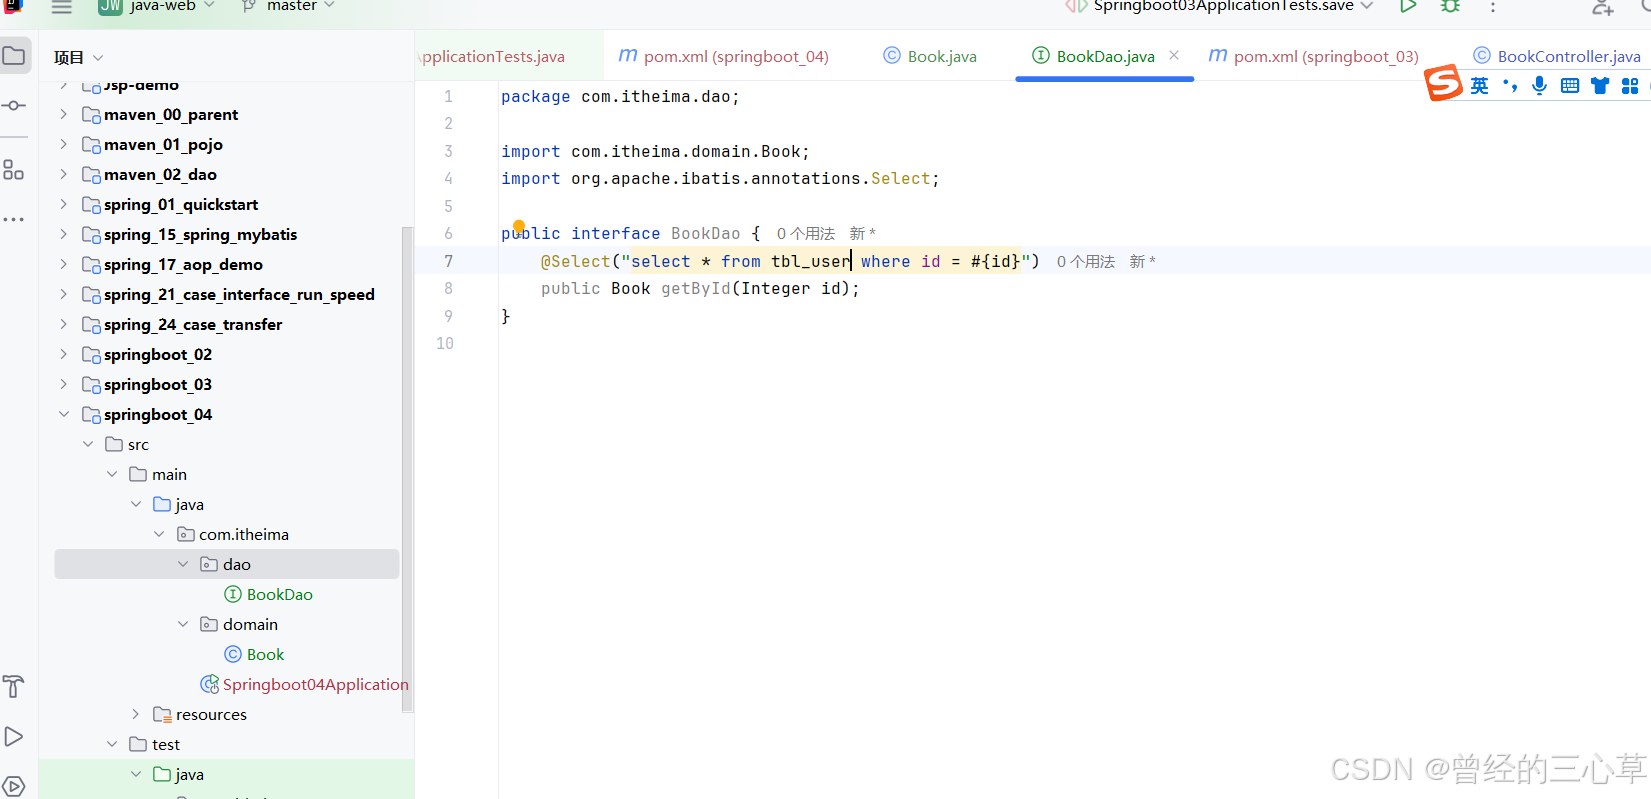Click the project tree vertical scrollbar
1651x799 pixels.
click(407, 470)
